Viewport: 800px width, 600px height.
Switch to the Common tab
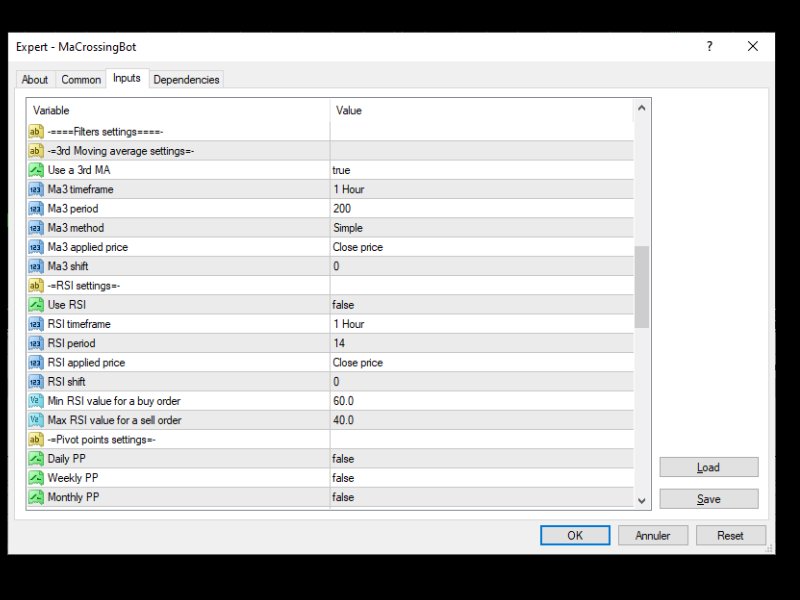(x=81, y=80)
